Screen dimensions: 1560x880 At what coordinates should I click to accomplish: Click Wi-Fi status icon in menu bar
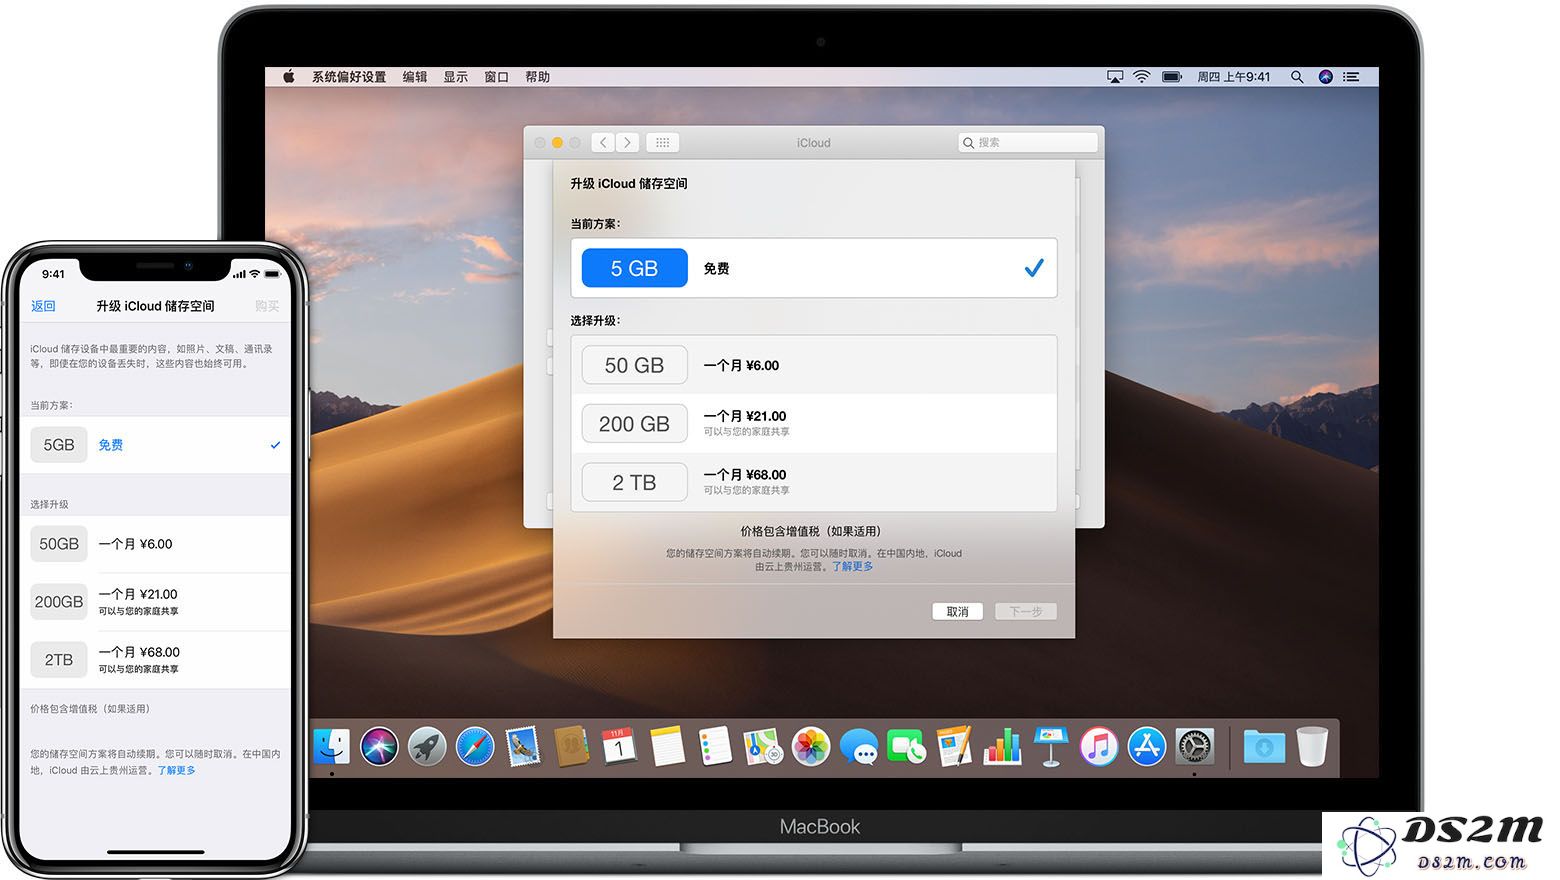coord(1141,77)
